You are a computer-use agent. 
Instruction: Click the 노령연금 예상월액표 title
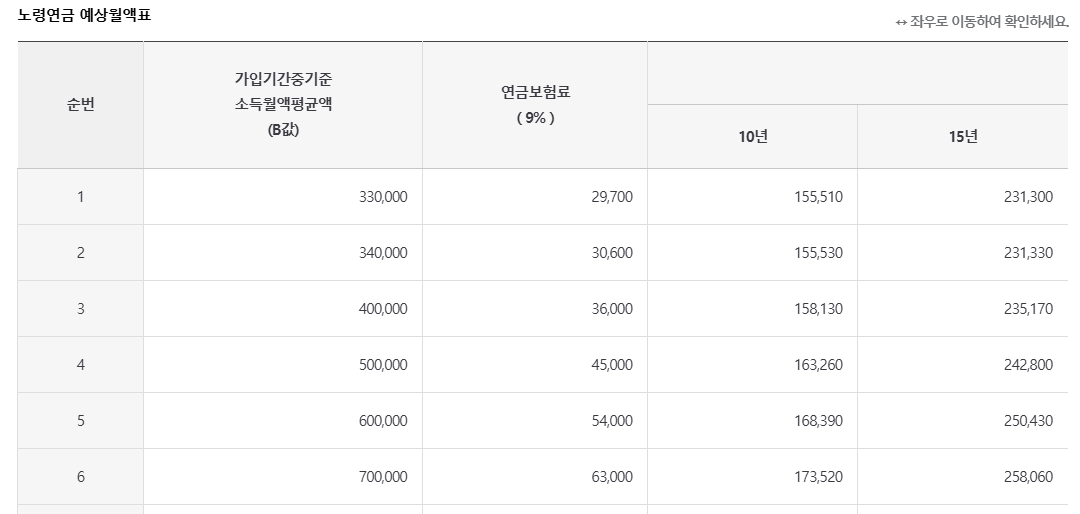click(84, 16)
